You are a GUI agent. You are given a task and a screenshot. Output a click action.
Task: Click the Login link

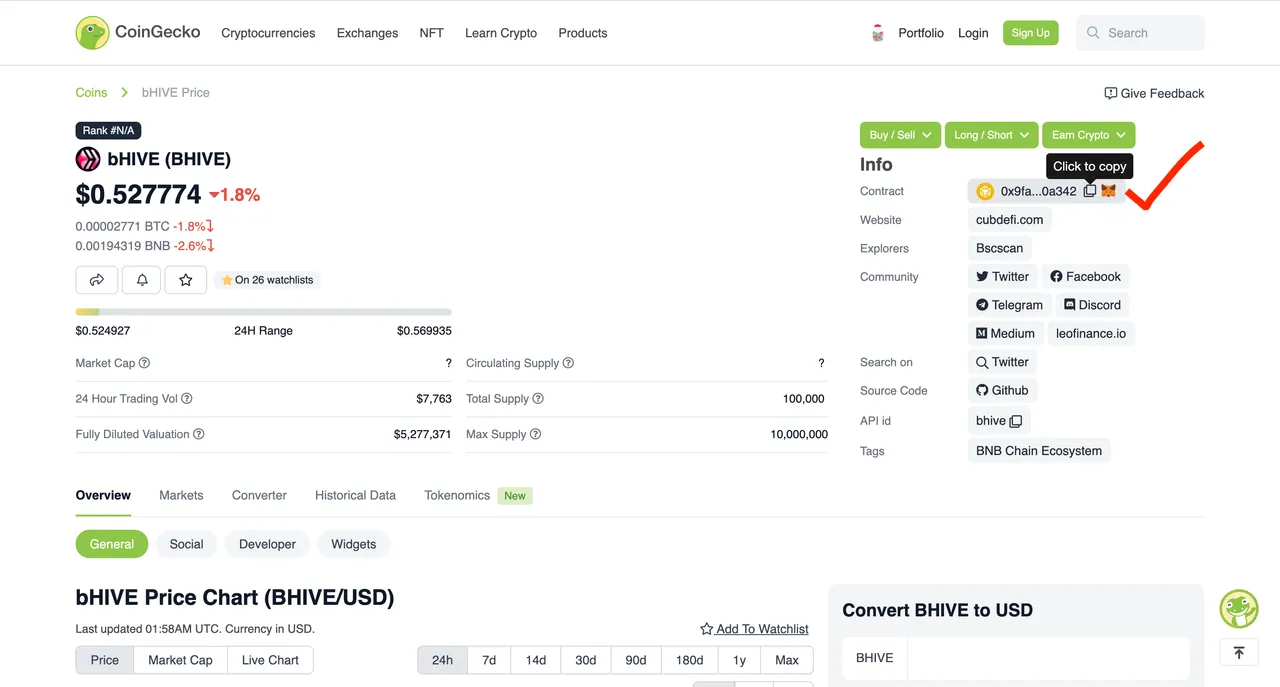(973, 33)
